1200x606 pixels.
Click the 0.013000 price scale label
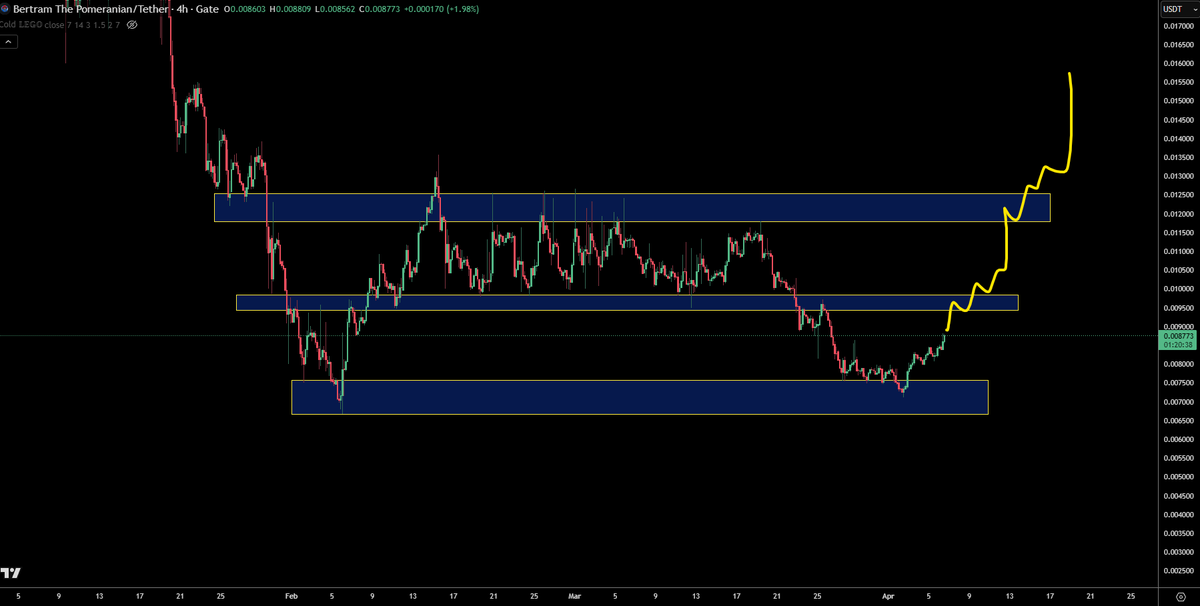[1177, 176]
